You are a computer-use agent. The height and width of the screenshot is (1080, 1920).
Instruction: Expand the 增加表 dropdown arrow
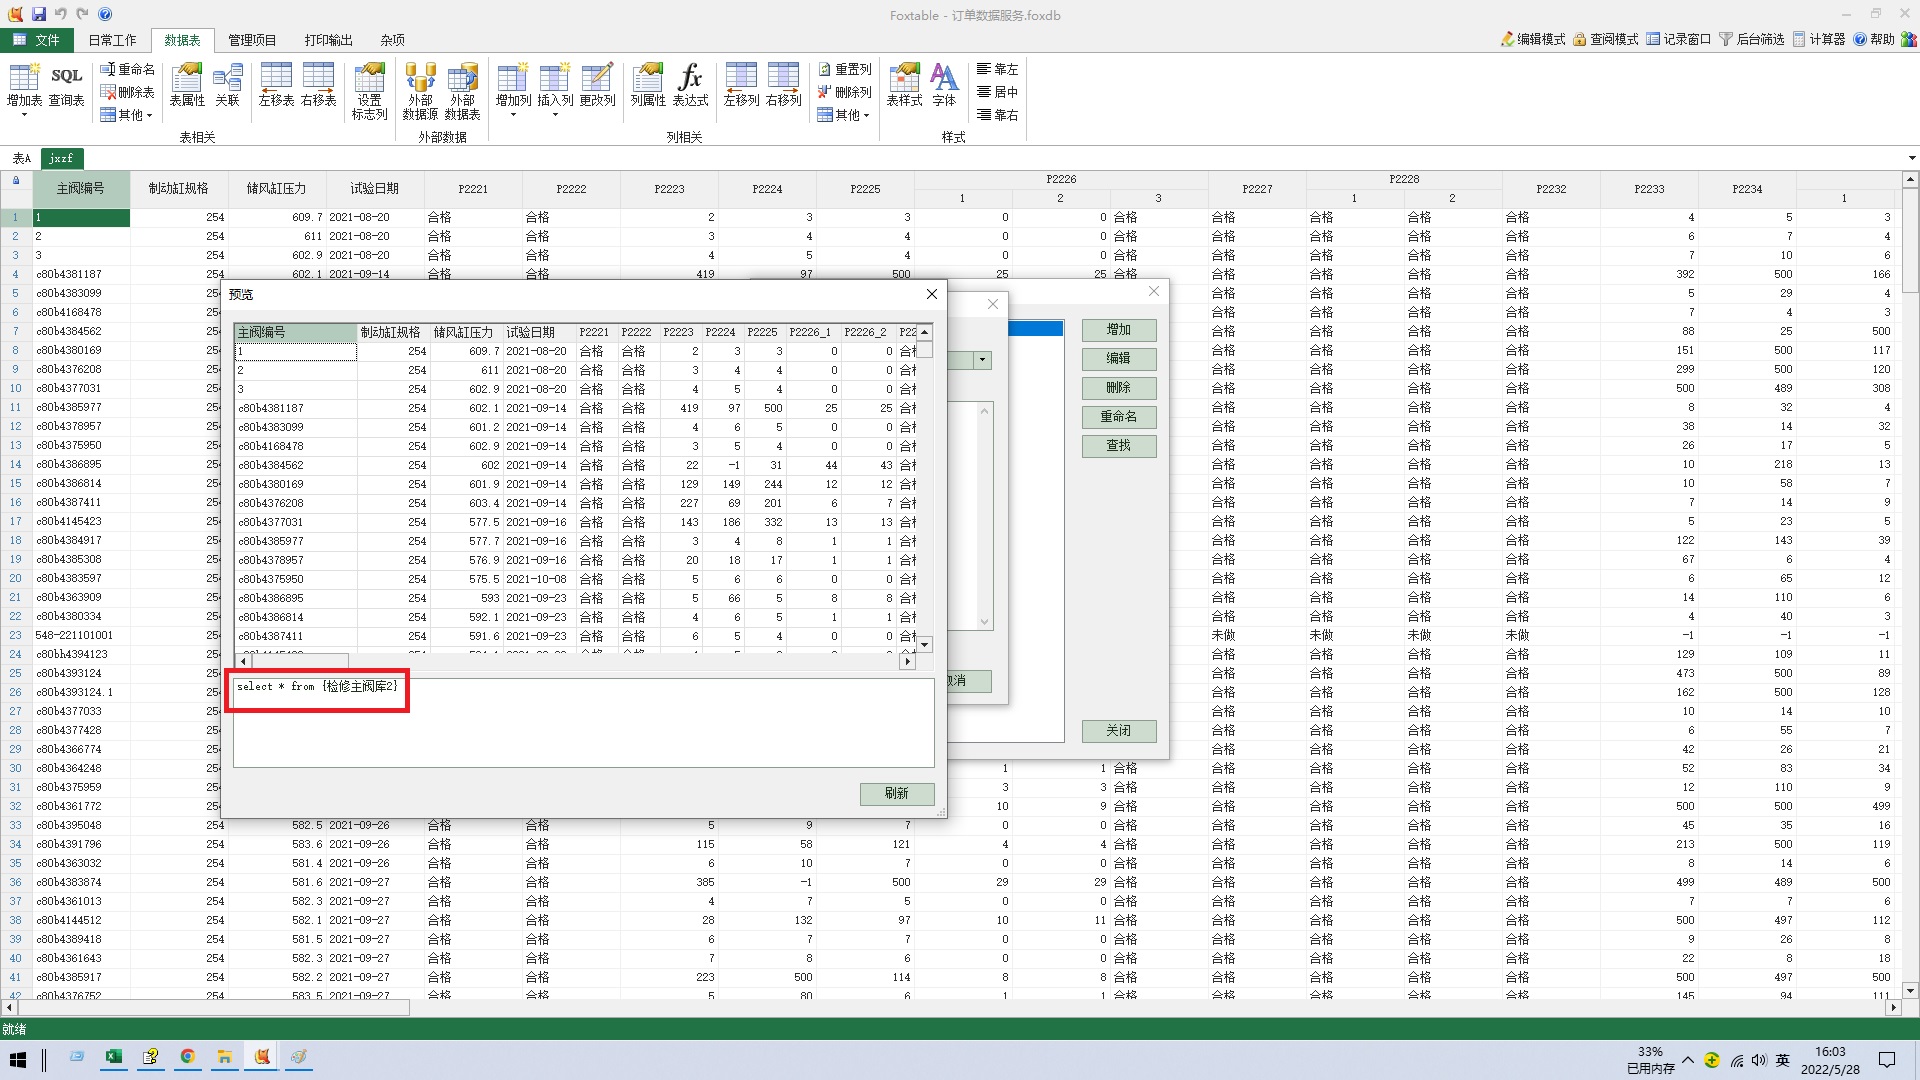click(x=24, y=115)
